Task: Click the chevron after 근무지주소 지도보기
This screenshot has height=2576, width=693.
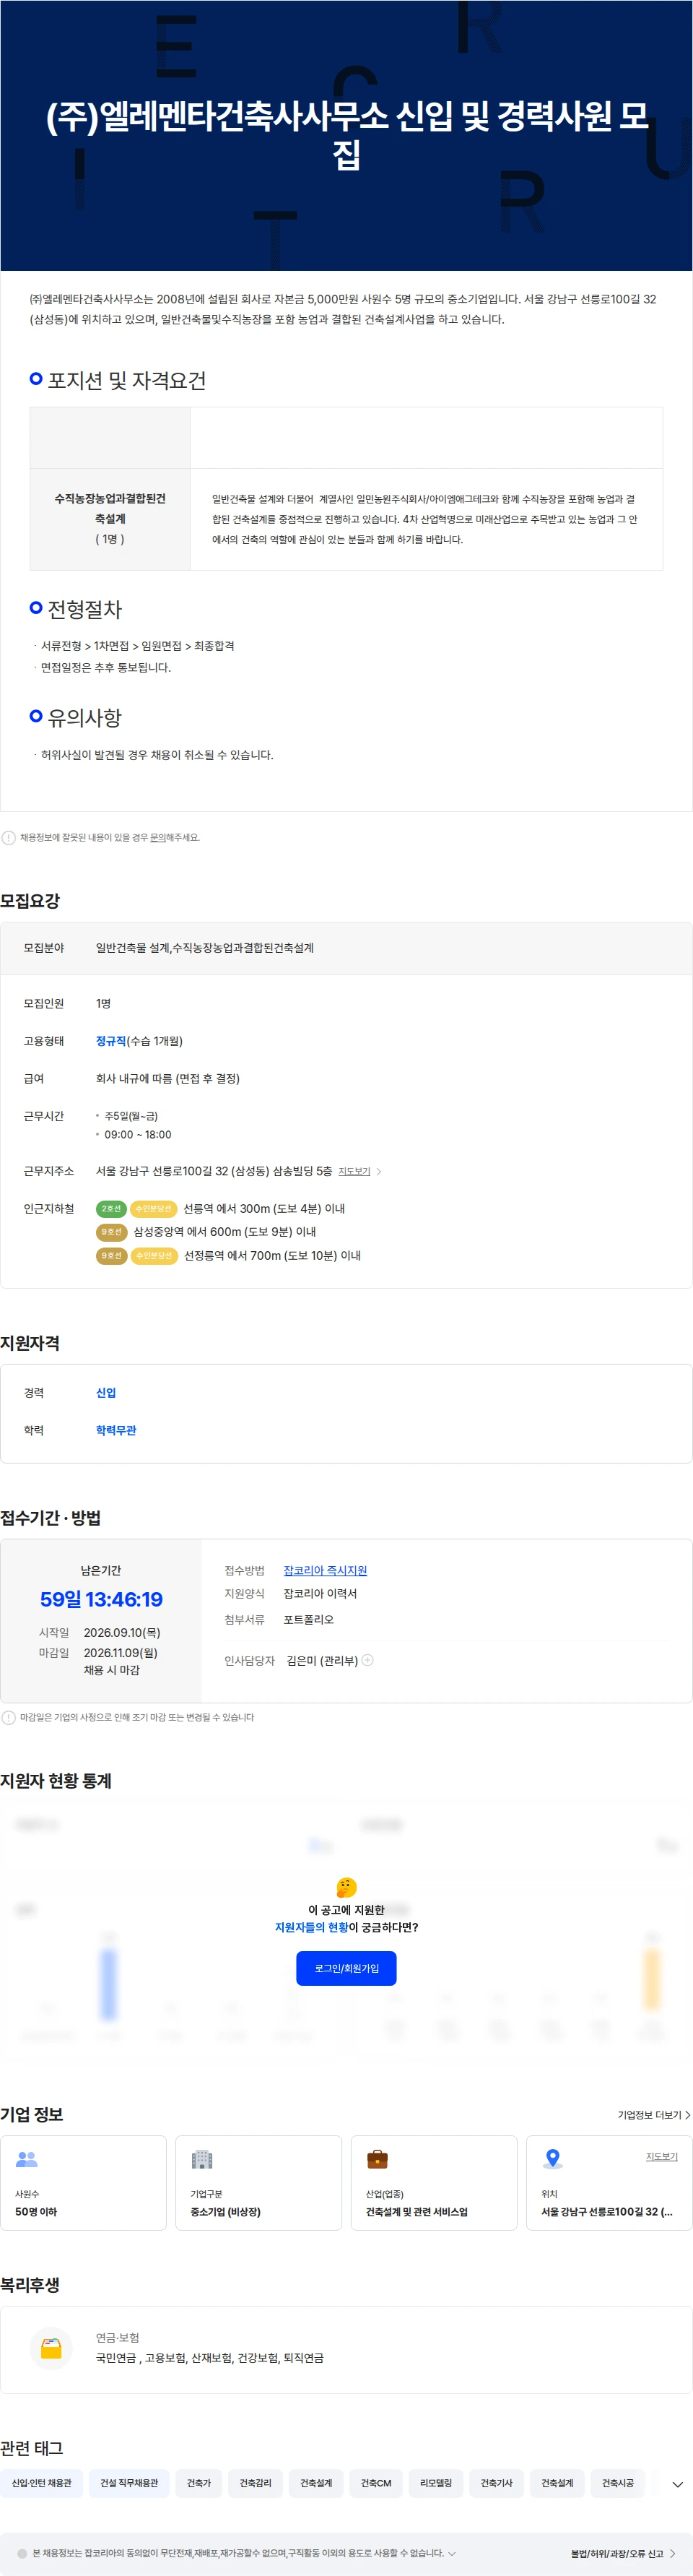Action: pyautogui.click(x=379, y=1171)
